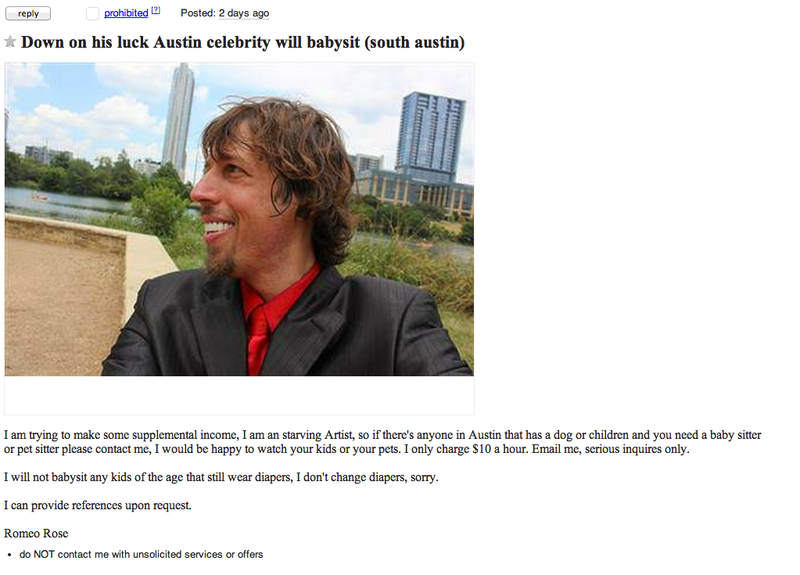800x575 pixels.
Task: Click the sentence about not changing diapers
Action: click(221, 477)
